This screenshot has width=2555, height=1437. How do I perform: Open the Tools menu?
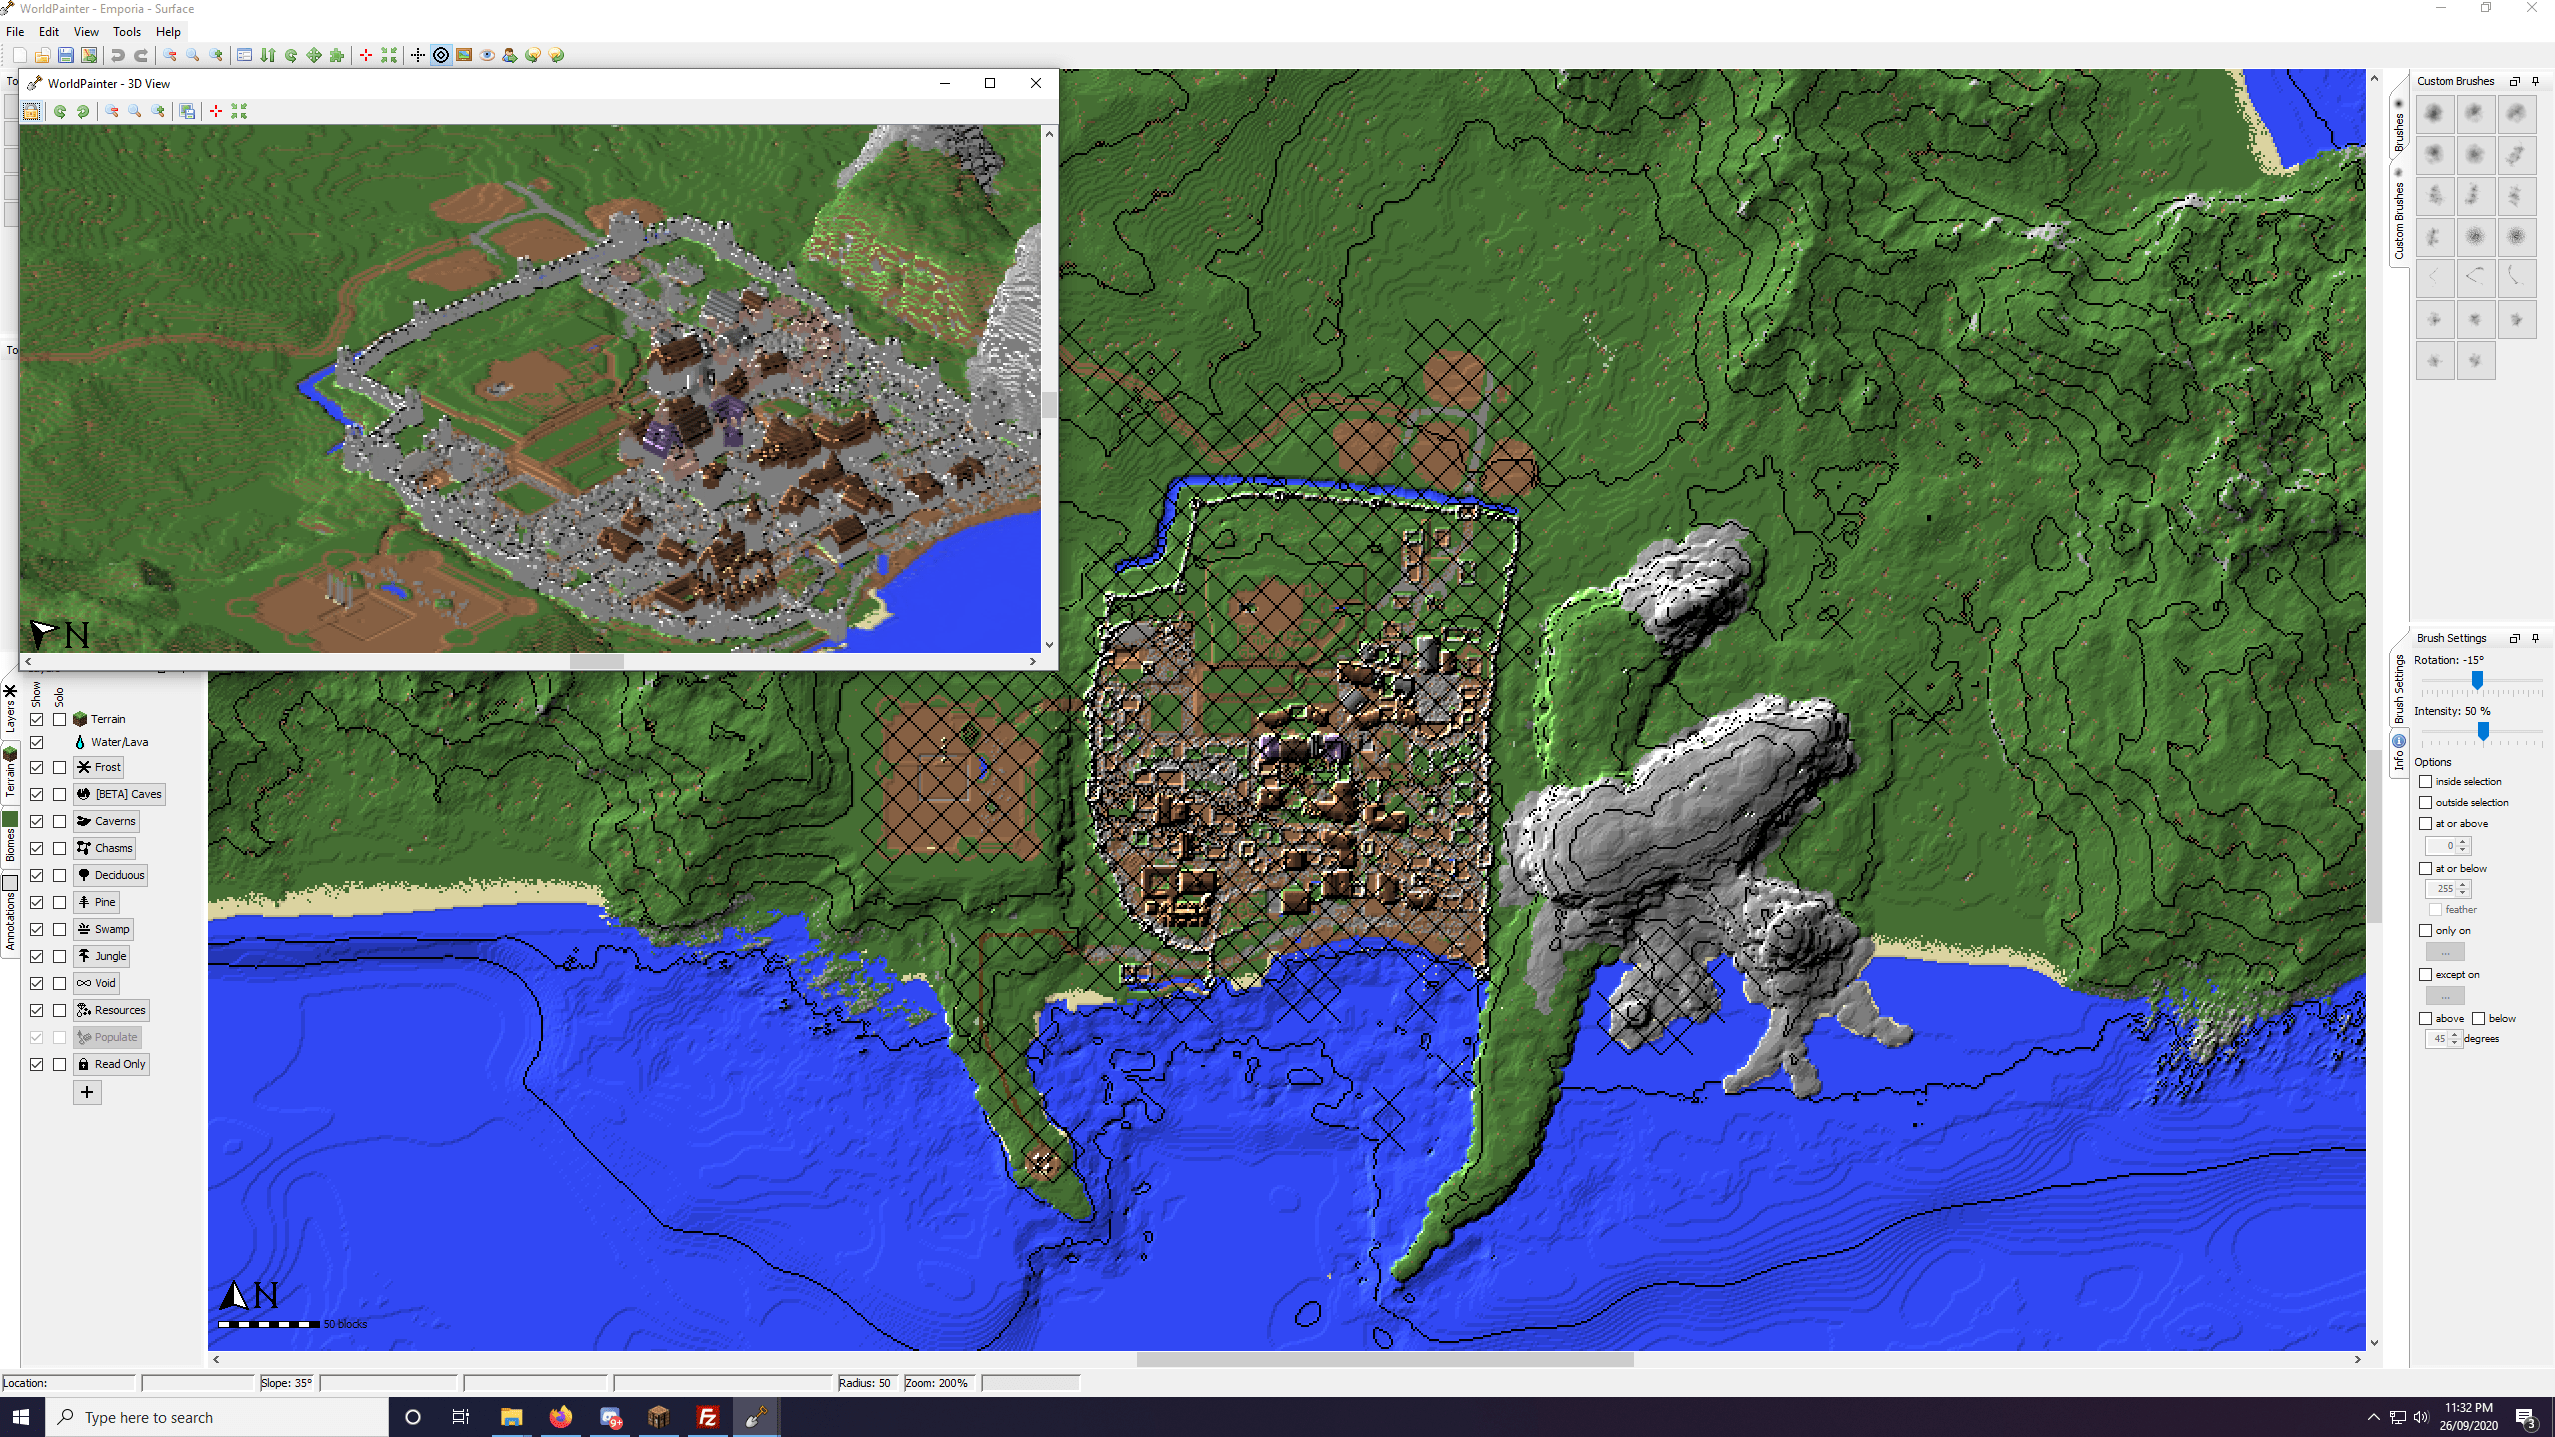point(126,31)
